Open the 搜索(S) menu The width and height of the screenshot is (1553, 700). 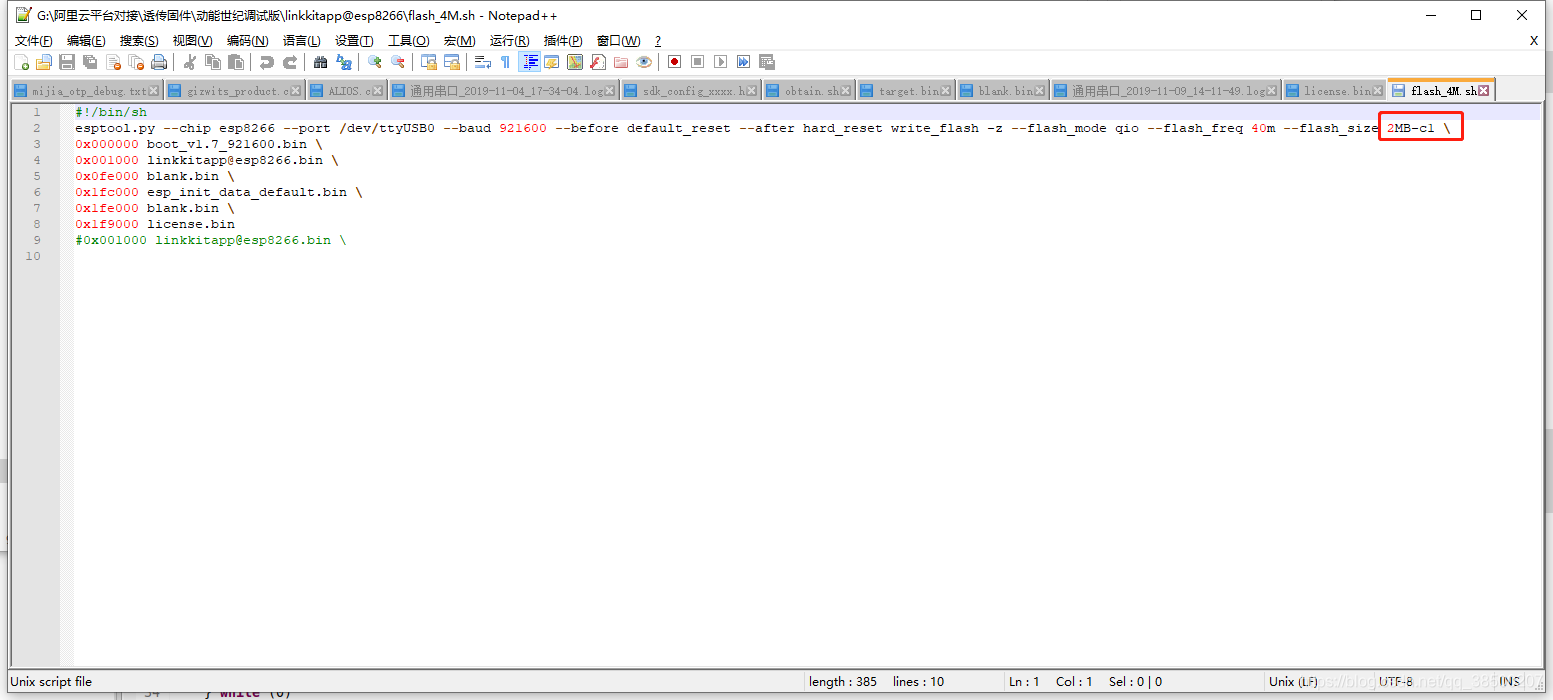[x=139, y=41]
